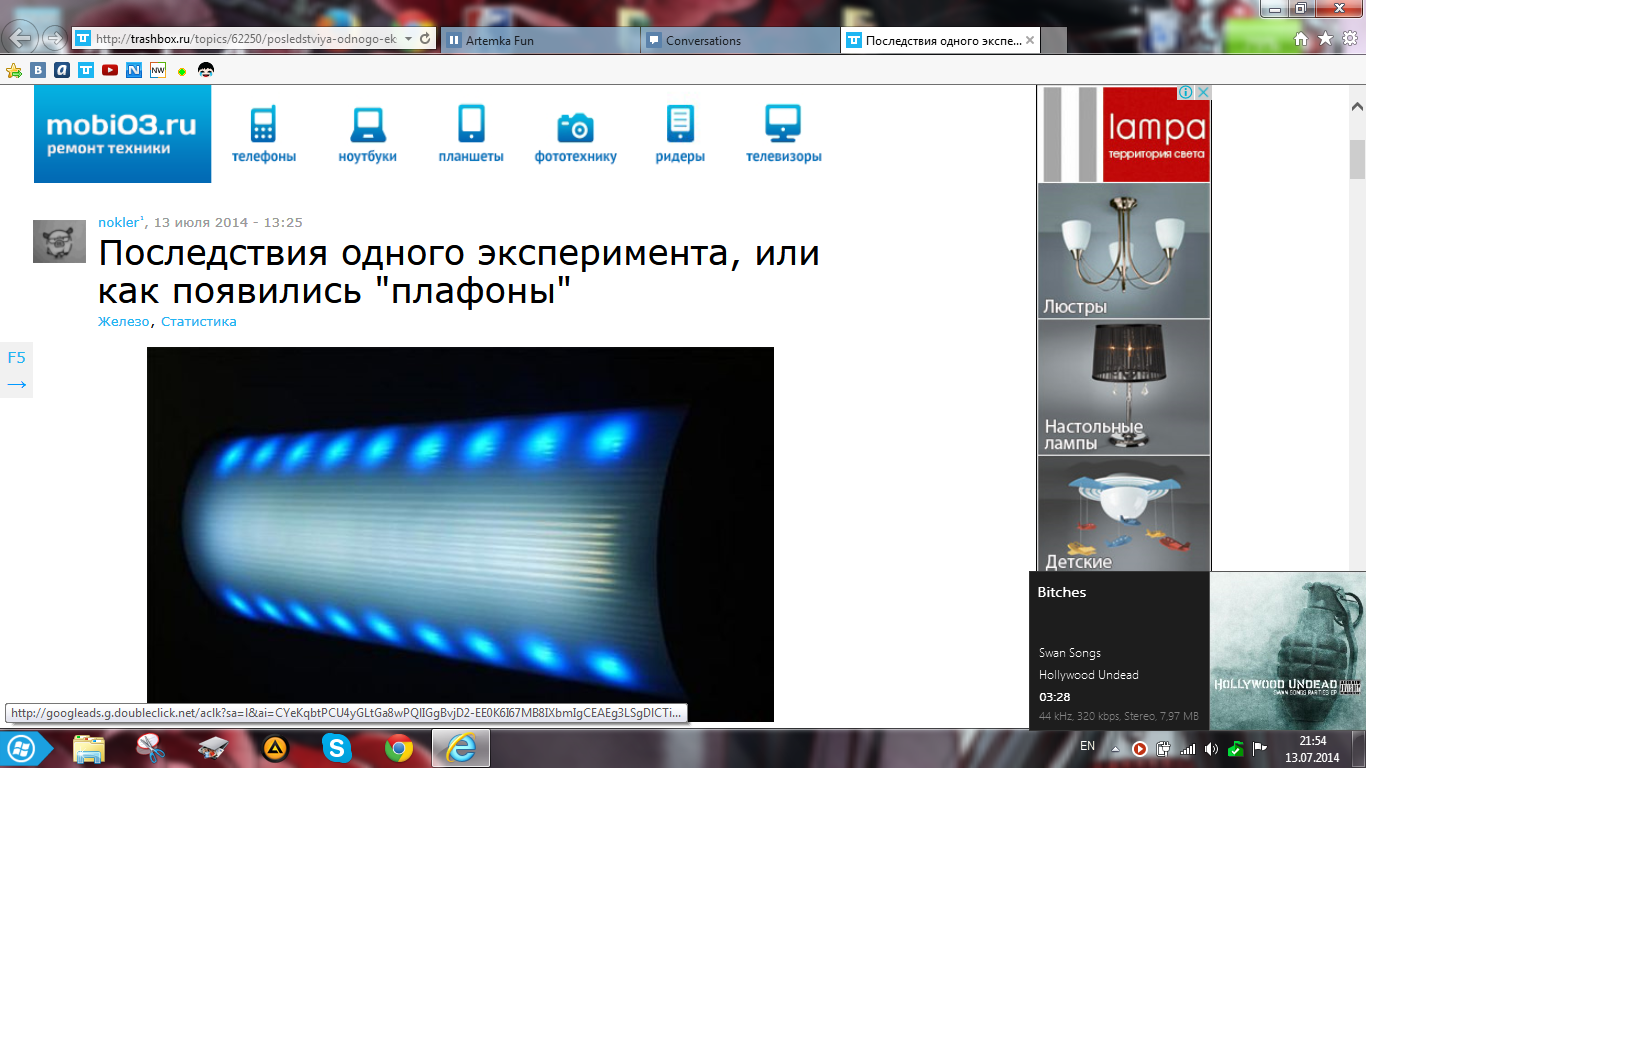Click the Show desktop strip on taskbar
Viewport: 1628px width, 1054px height.
[1359, 749]
